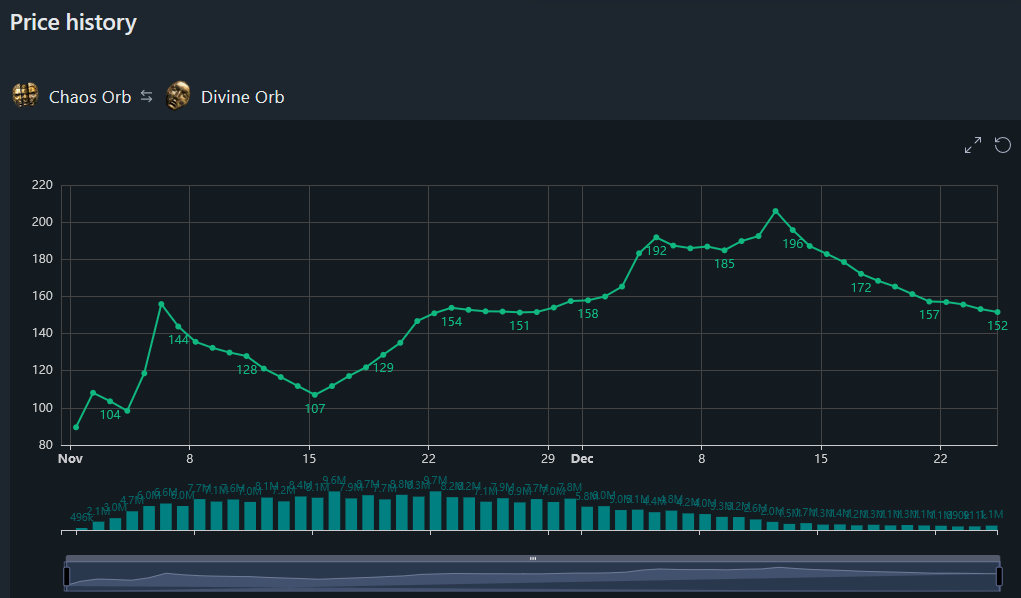This screenshot has width=1021, height=598.
Task: Select data point labeled 128
Action: [x=246, y=356]
